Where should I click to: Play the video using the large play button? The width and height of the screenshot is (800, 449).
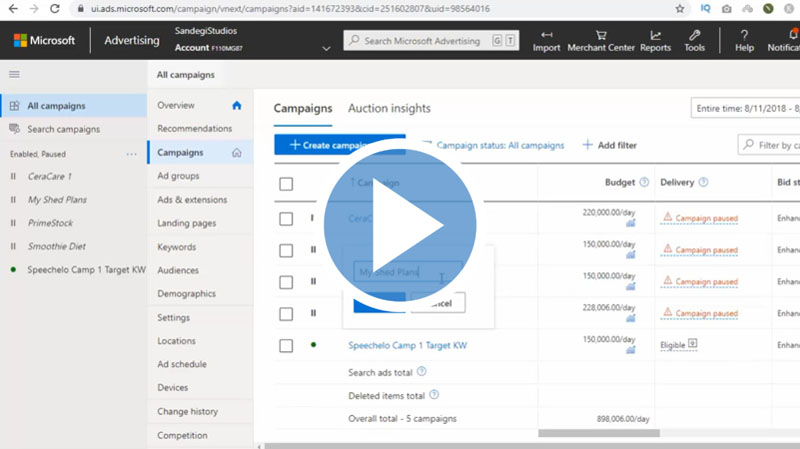[x=400, y=224]
